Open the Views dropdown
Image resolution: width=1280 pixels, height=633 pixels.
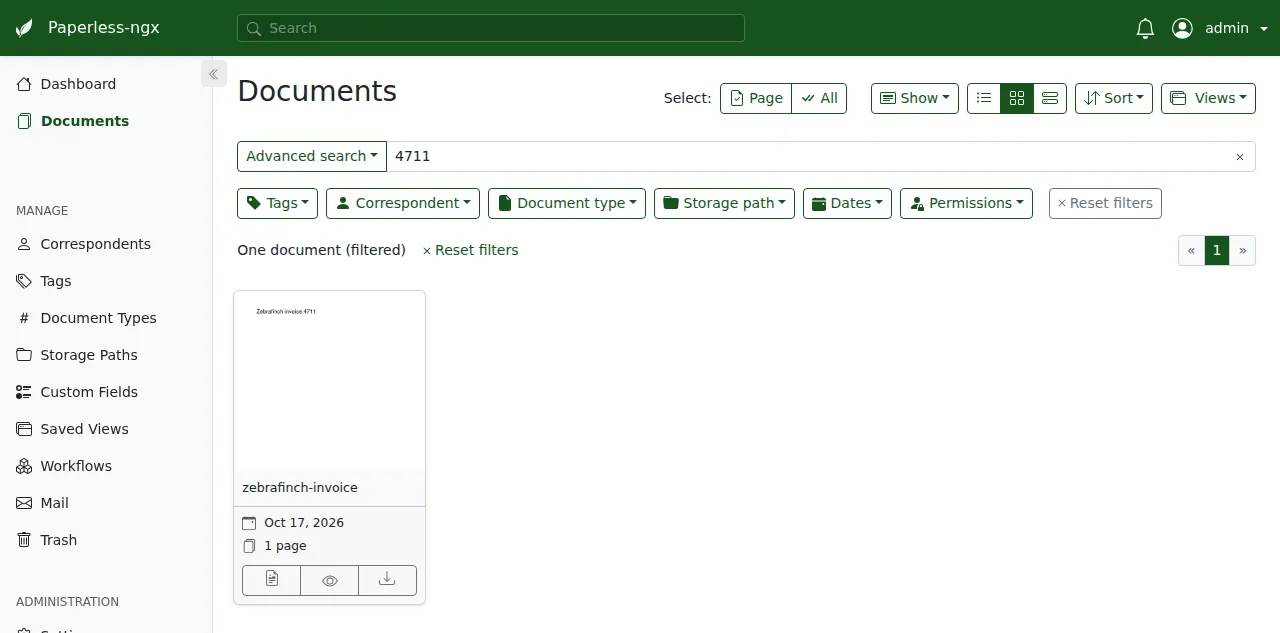(x=1208, y=98)
